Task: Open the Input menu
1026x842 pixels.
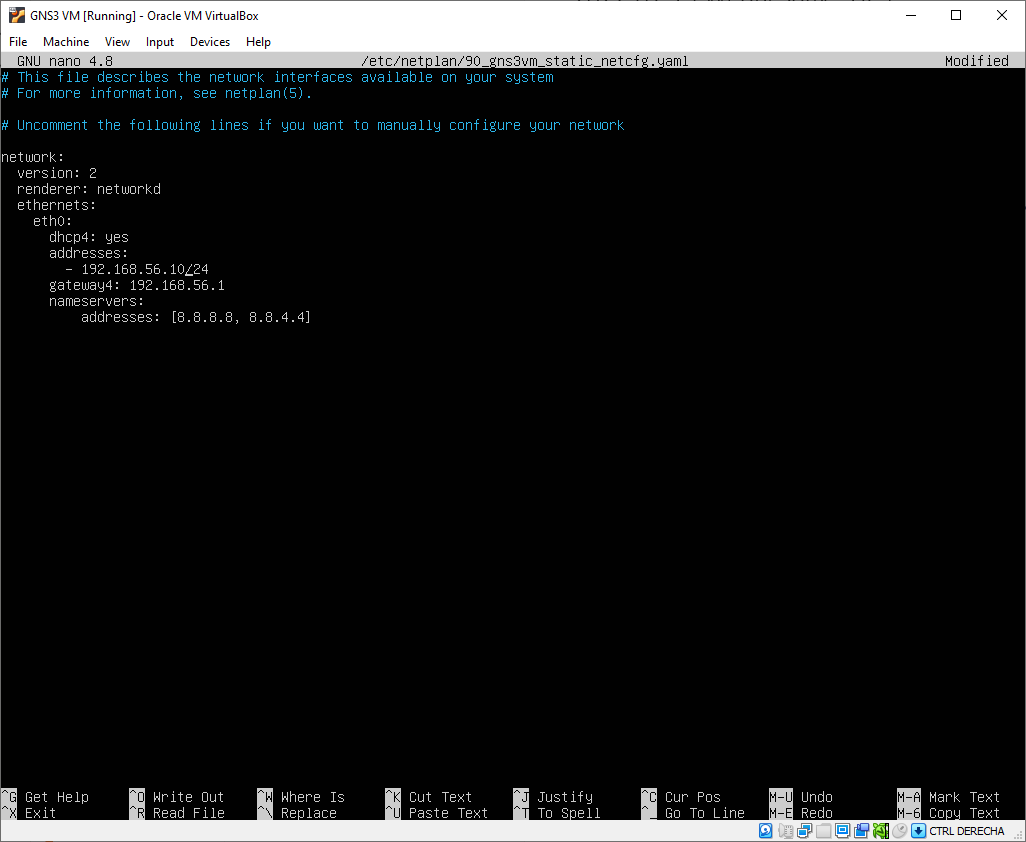Action: 160,42
